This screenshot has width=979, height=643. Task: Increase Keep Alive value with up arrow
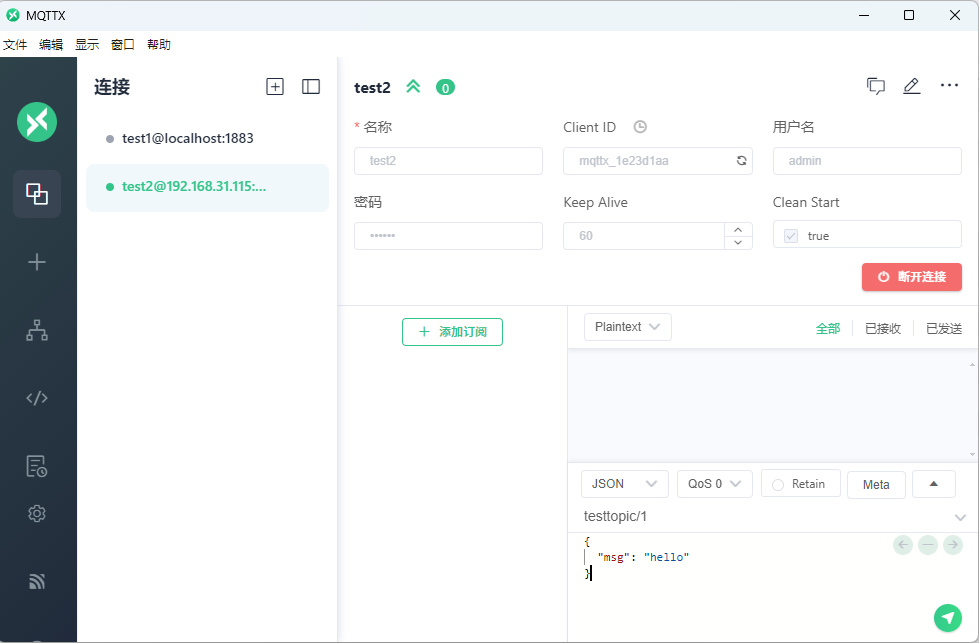737,229
